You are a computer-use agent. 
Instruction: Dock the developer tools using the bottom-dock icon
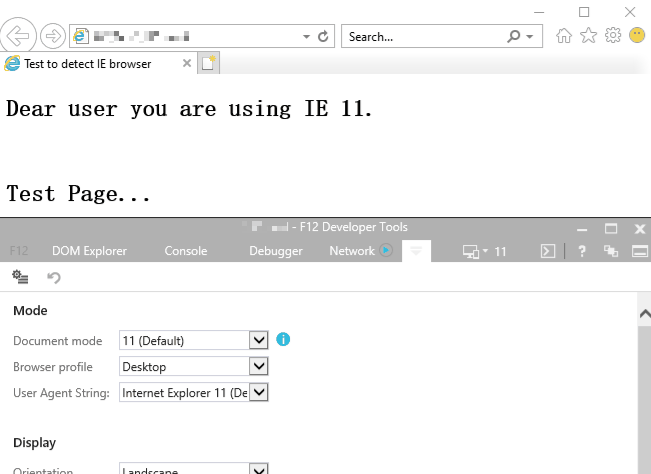(640, 251)
